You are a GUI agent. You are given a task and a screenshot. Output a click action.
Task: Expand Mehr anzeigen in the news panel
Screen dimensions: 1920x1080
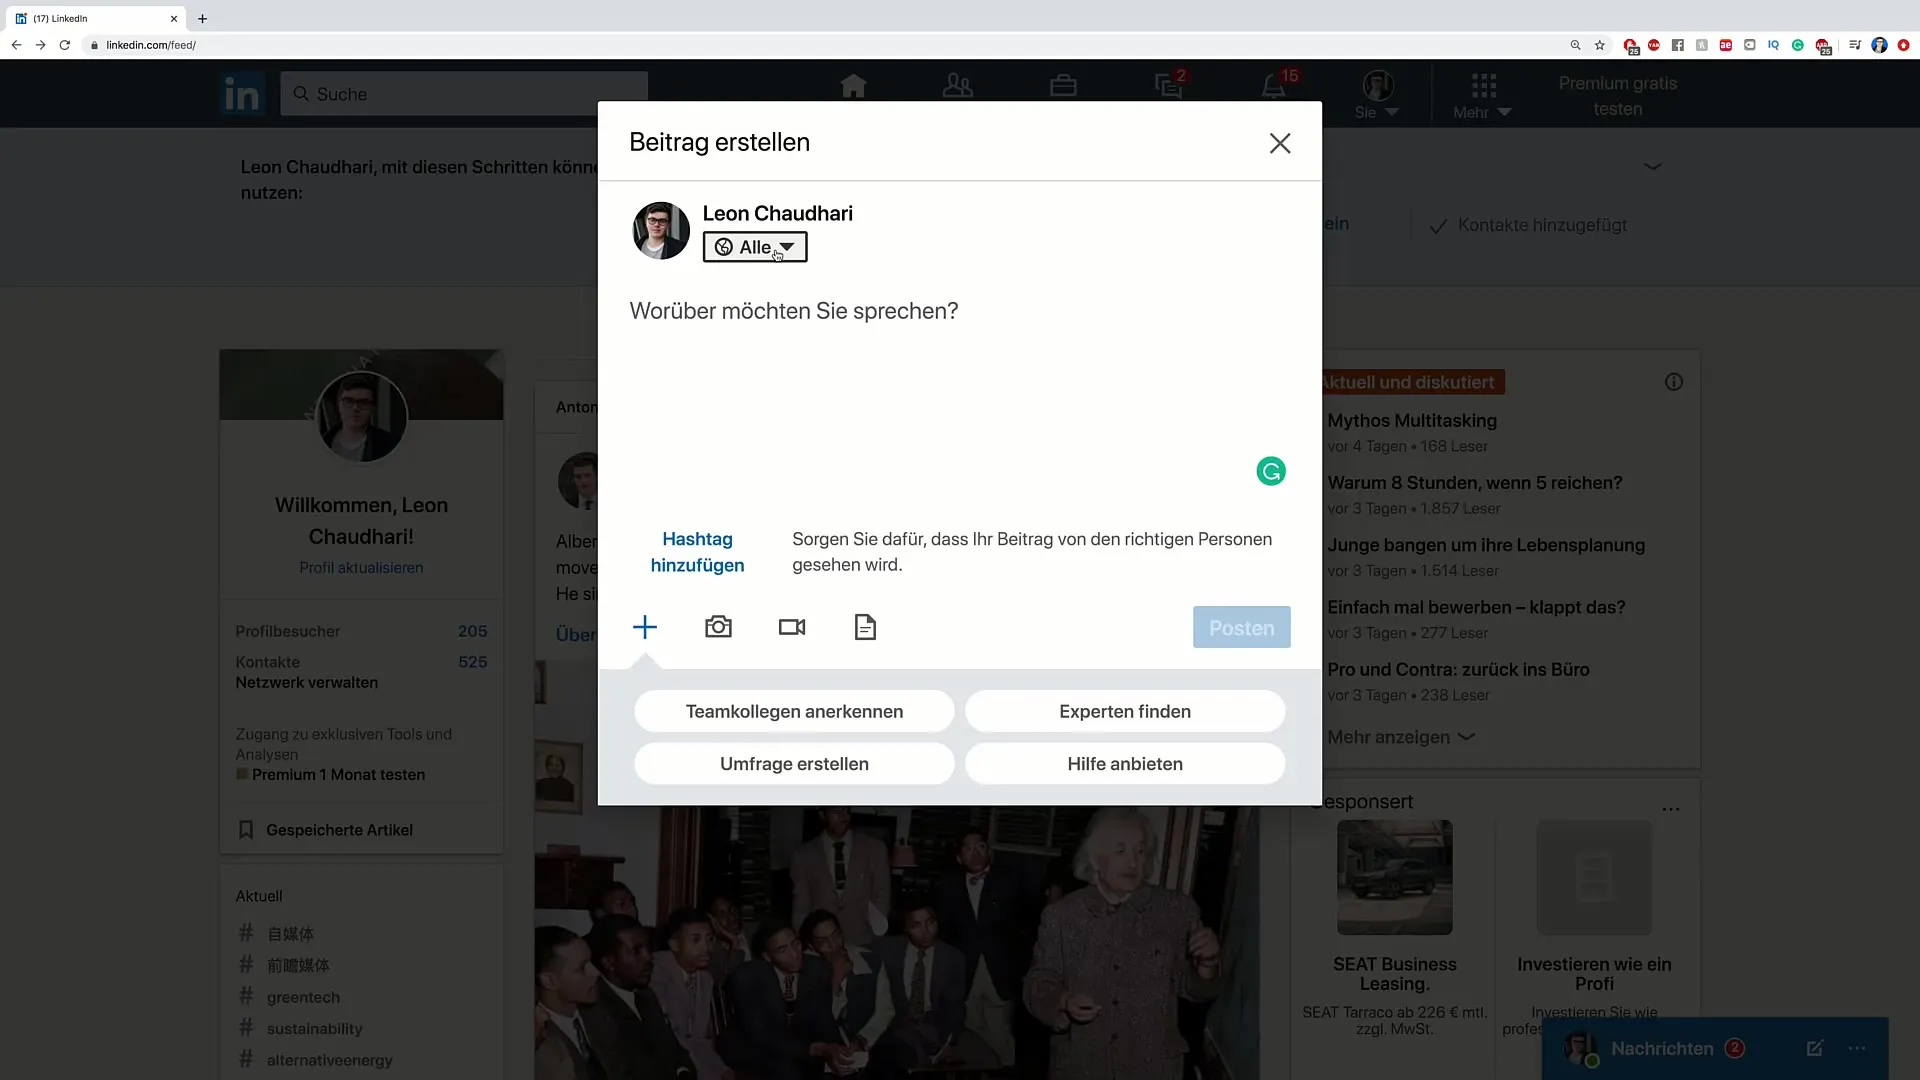click(1401, 737)
